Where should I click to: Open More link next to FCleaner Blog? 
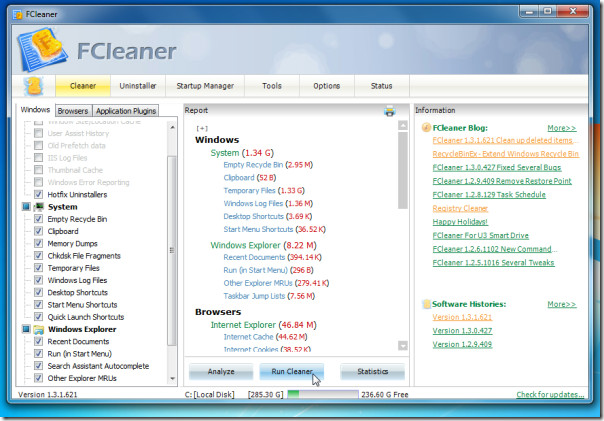[562, 128]
